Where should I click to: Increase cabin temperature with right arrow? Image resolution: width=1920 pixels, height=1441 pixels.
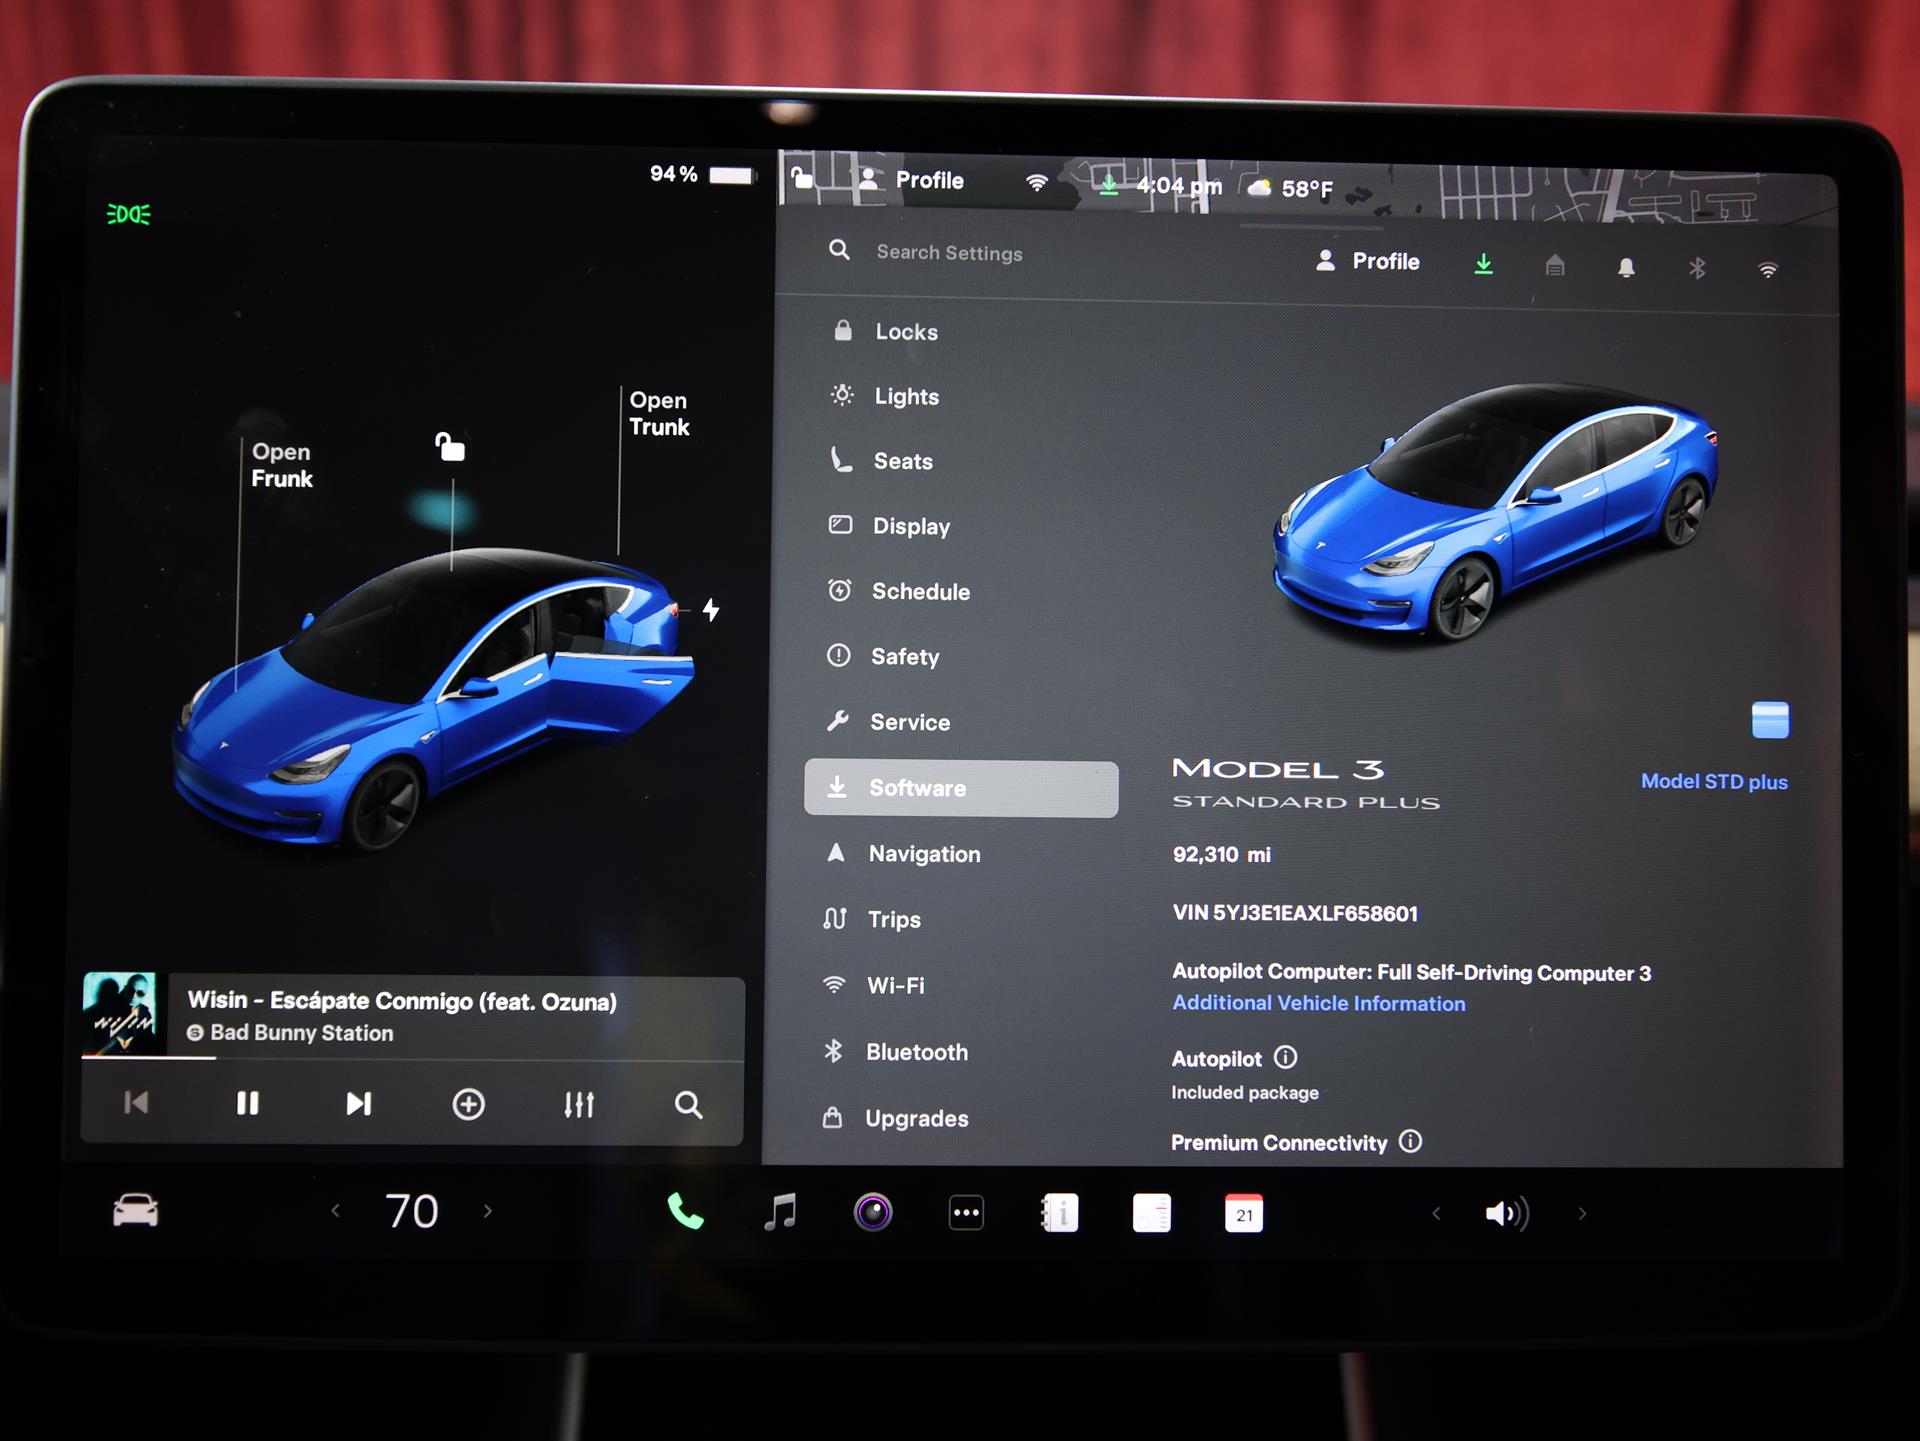tap(488, 1211)
